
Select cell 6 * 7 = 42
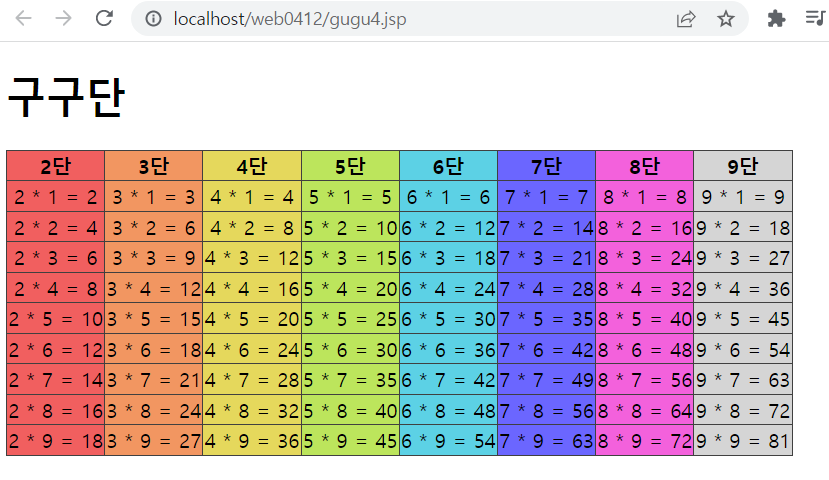[x=448, y=380]
